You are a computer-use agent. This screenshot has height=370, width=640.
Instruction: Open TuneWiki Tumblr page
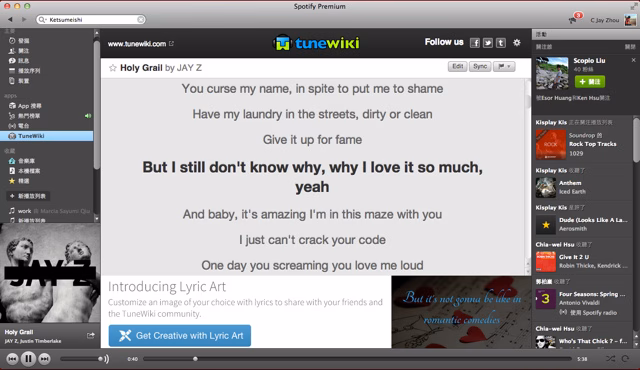tap(501, 43)
